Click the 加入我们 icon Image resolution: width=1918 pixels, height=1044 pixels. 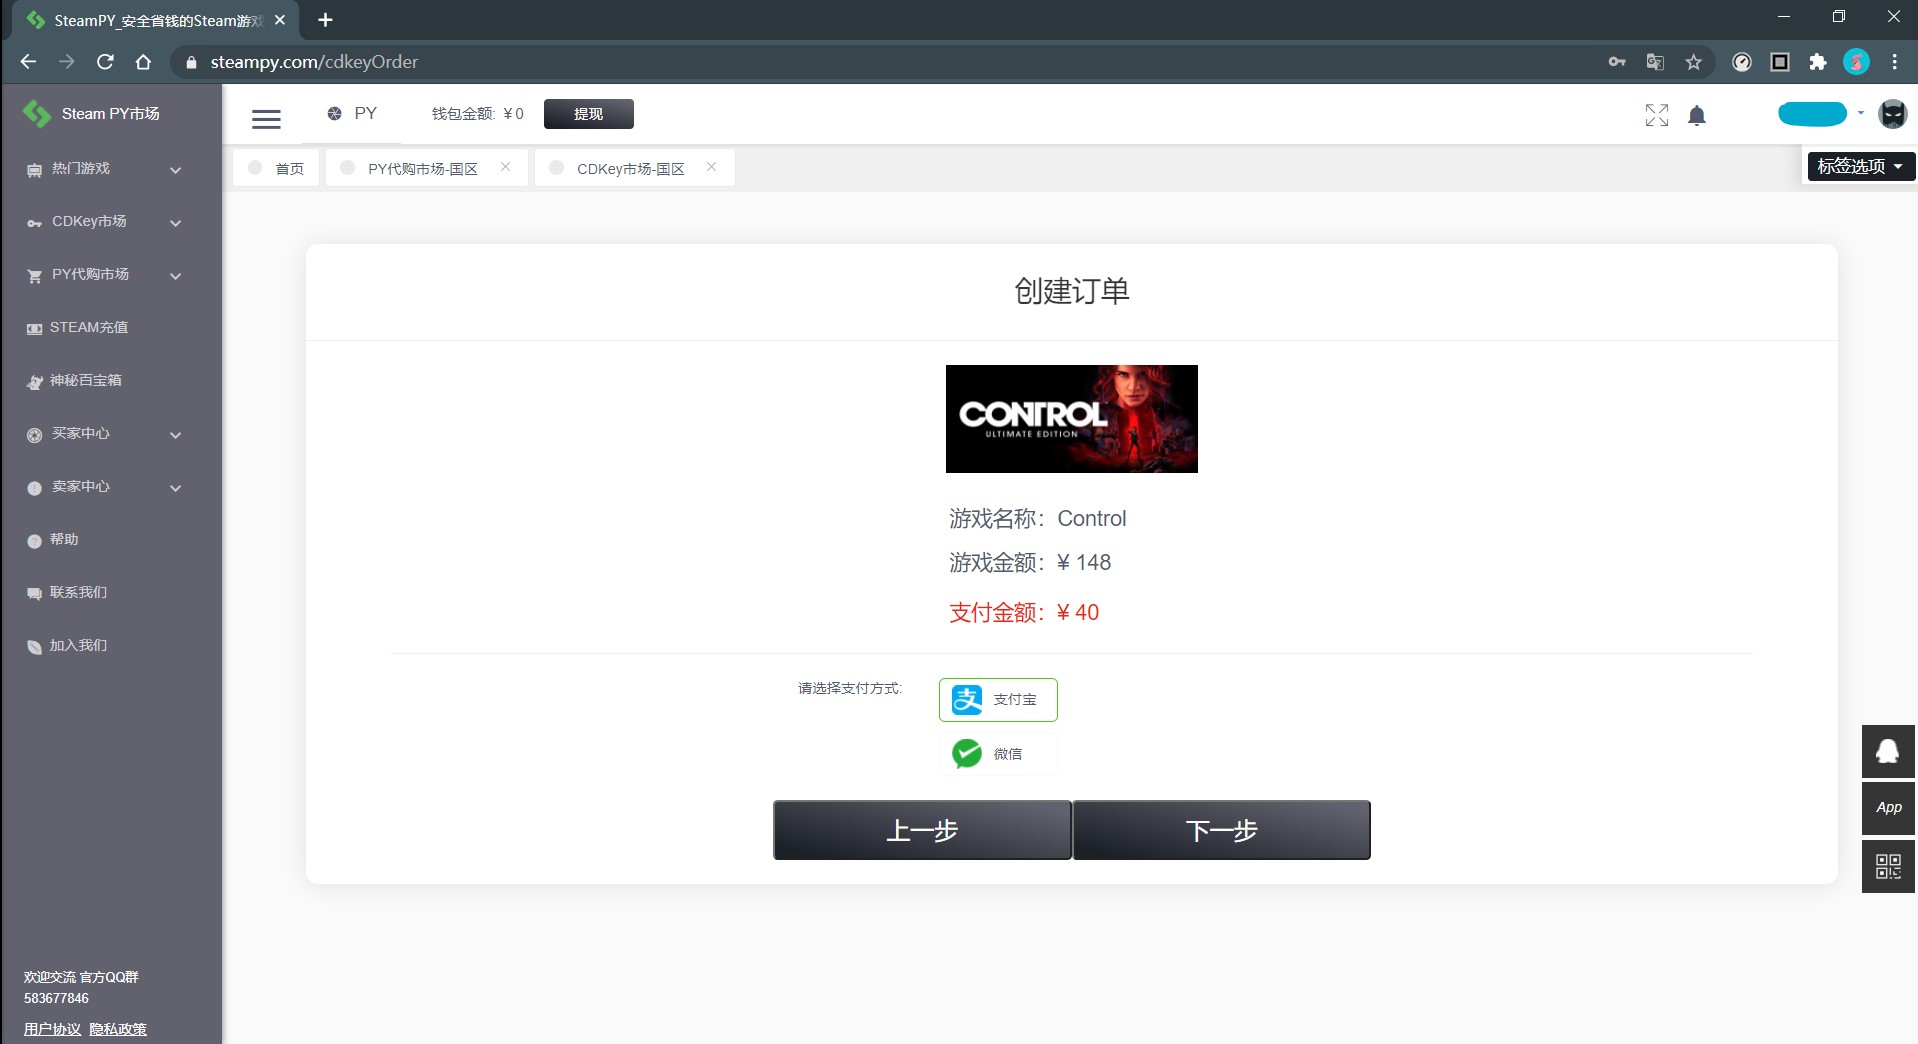tap(34, 647)
